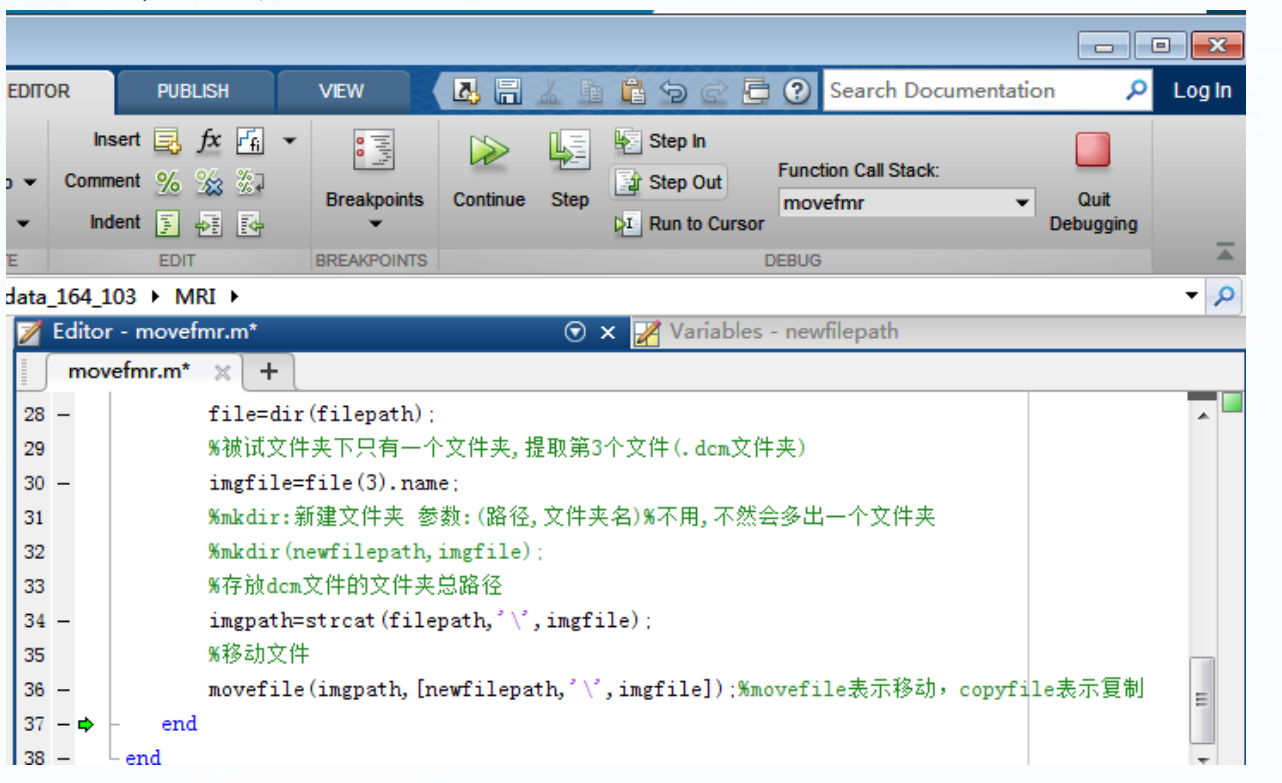Switch to the PUBLISH ribbon tab
1282x783 pixels.
pyautogui.click(x=193, y=91)
